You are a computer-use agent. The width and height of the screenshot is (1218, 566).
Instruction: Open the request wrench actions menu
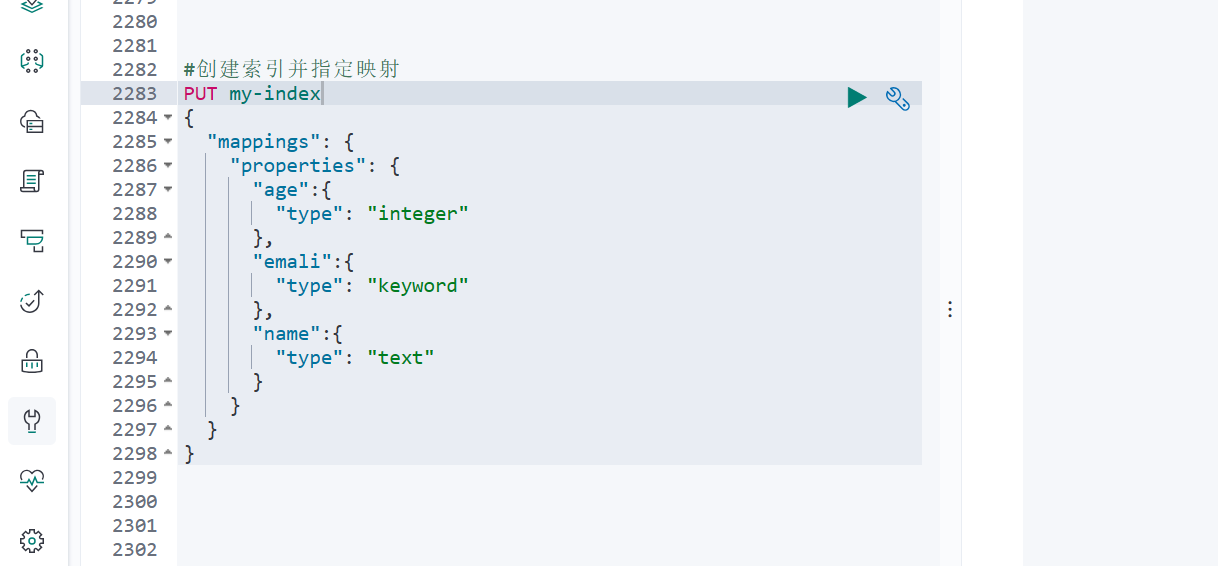[x=897, y=98]
